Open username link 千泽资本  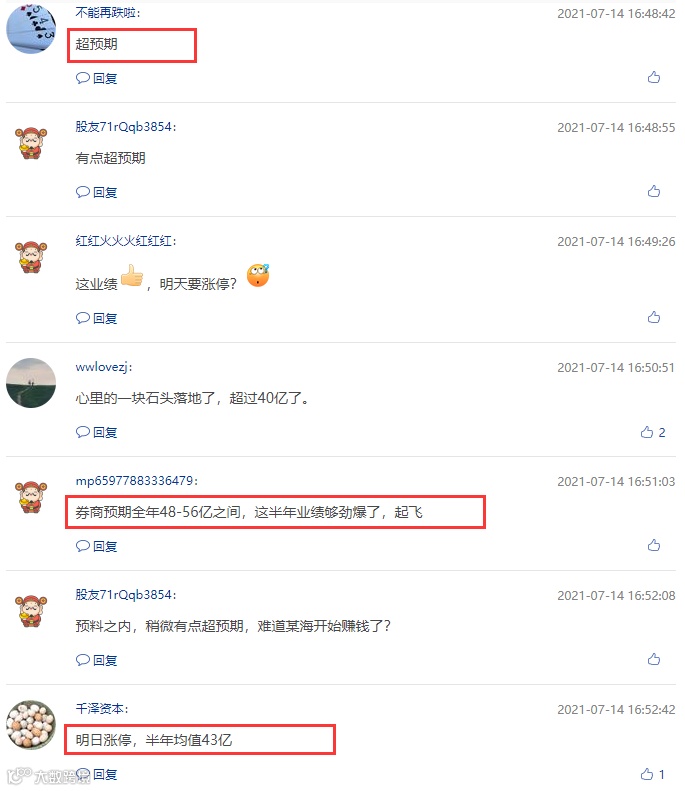click(x=101, y=709)
